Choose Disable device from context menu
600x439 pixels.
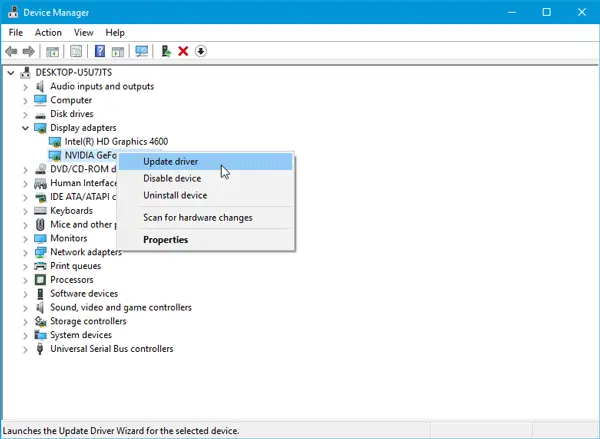point(206,178)
